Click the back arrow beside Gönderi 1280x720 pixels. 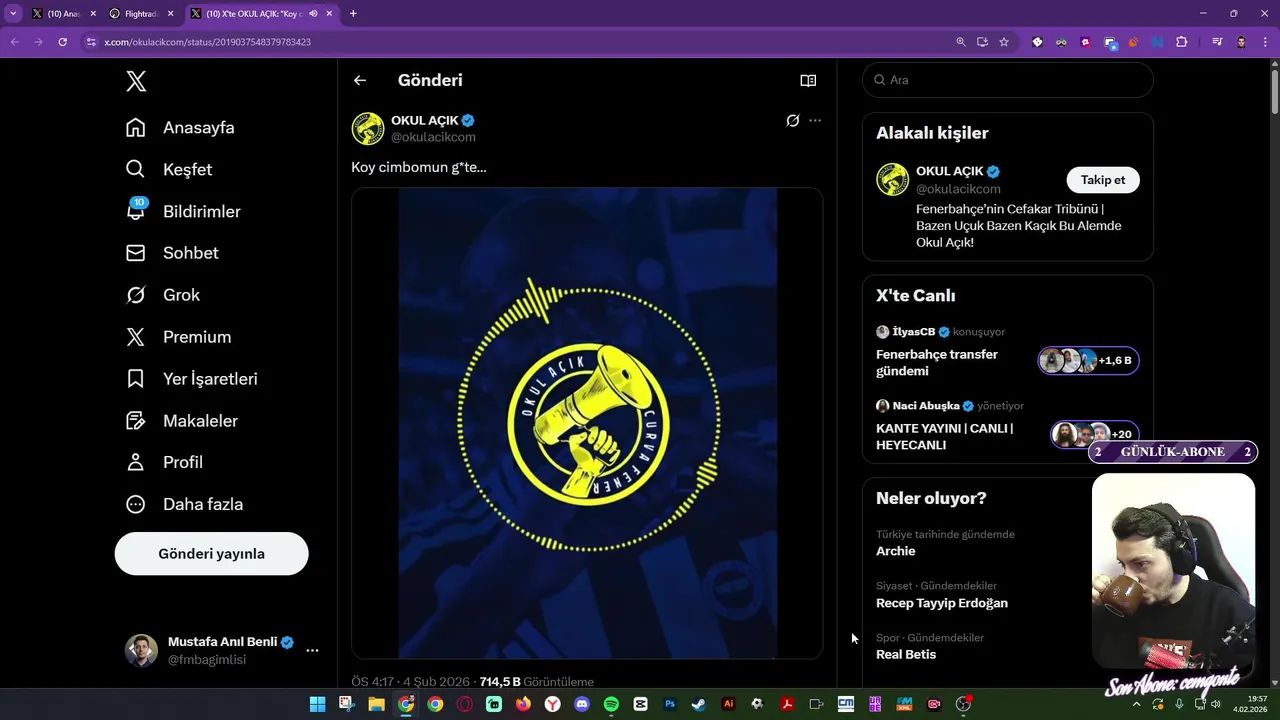click(x=360, y=80)
